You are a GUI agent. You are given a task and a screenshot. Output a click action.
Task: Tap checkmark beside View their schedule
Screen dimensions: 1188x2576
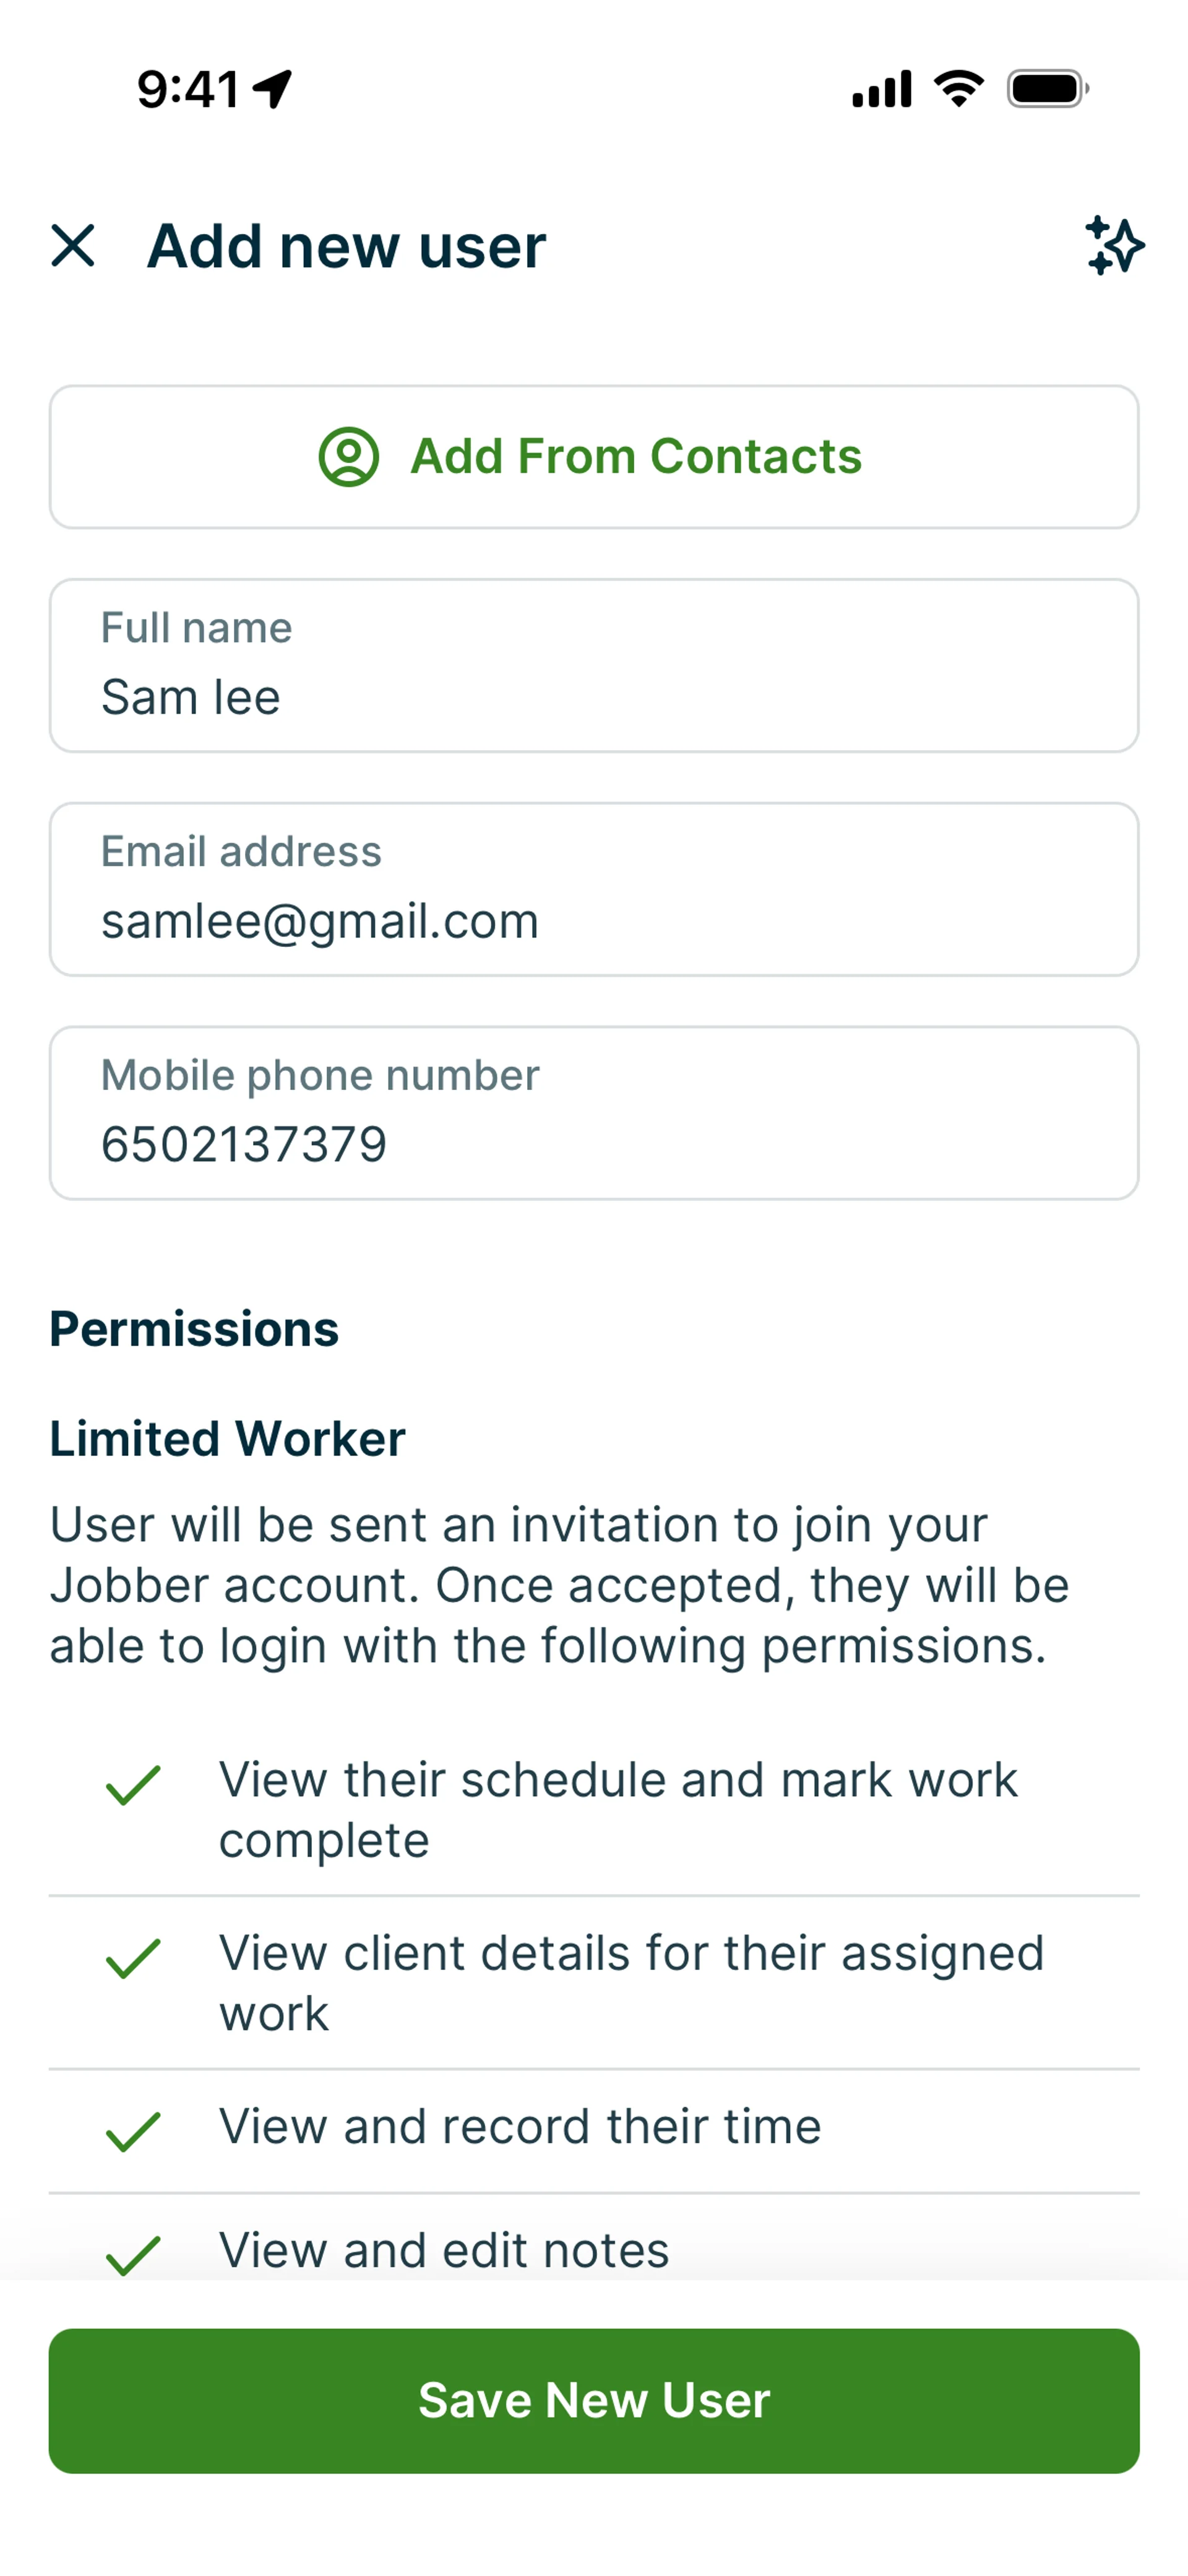[133, 1785]
